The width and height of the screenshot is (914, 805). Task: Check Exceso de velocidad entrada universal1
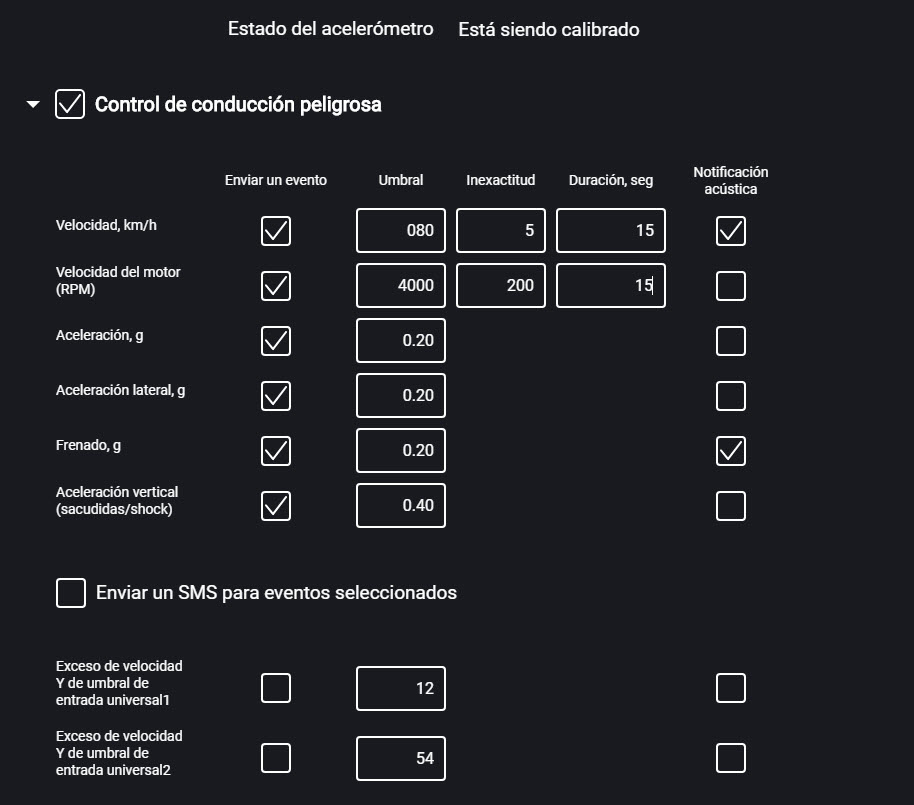[x=275, y=687]
